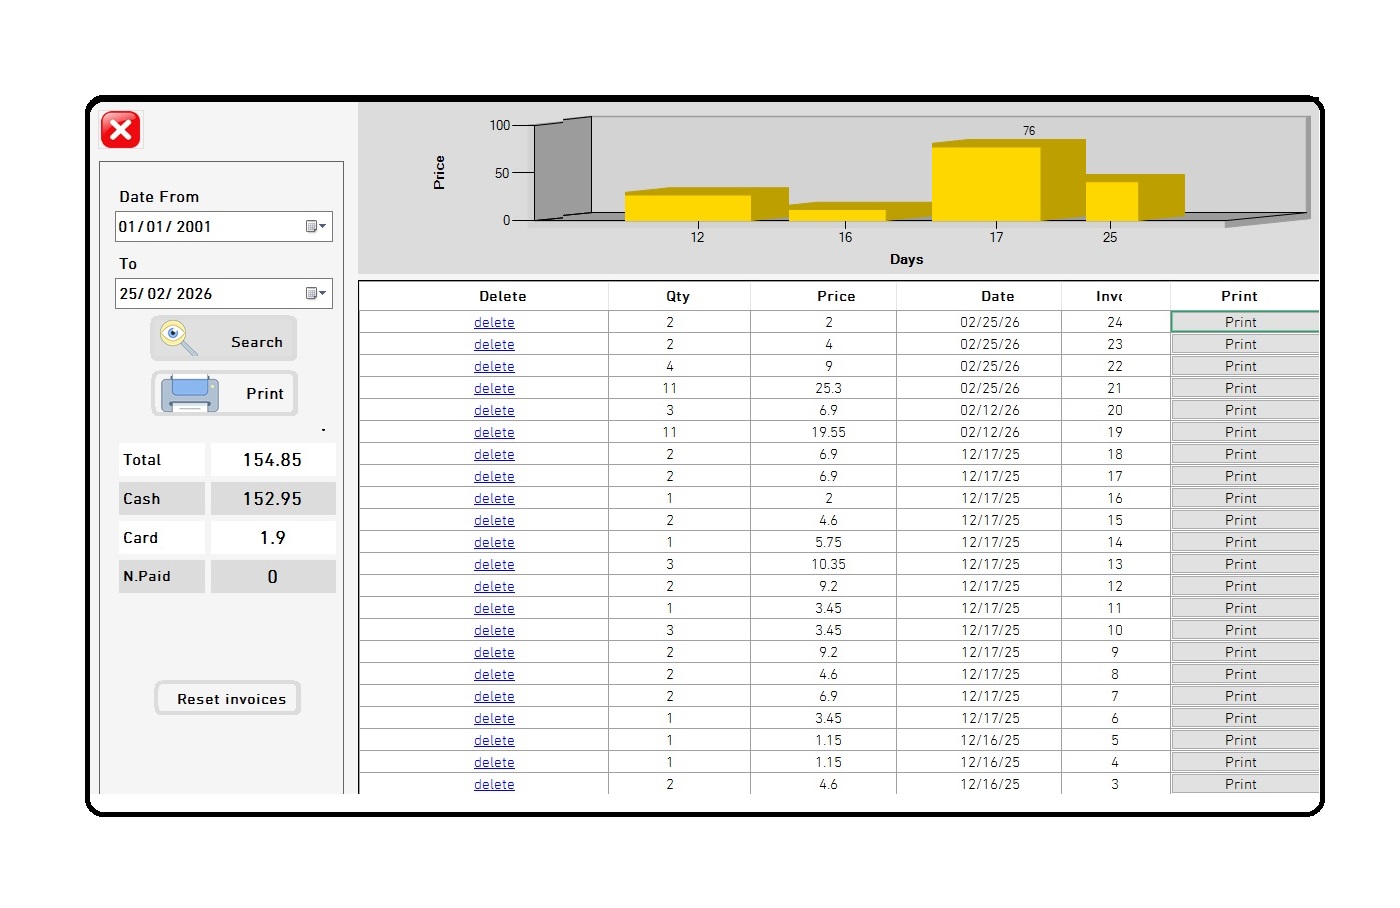Viewport: 1400px width, 908px height.
Task: Click the Cash total value 152.95
Action: tap(272, 499)
